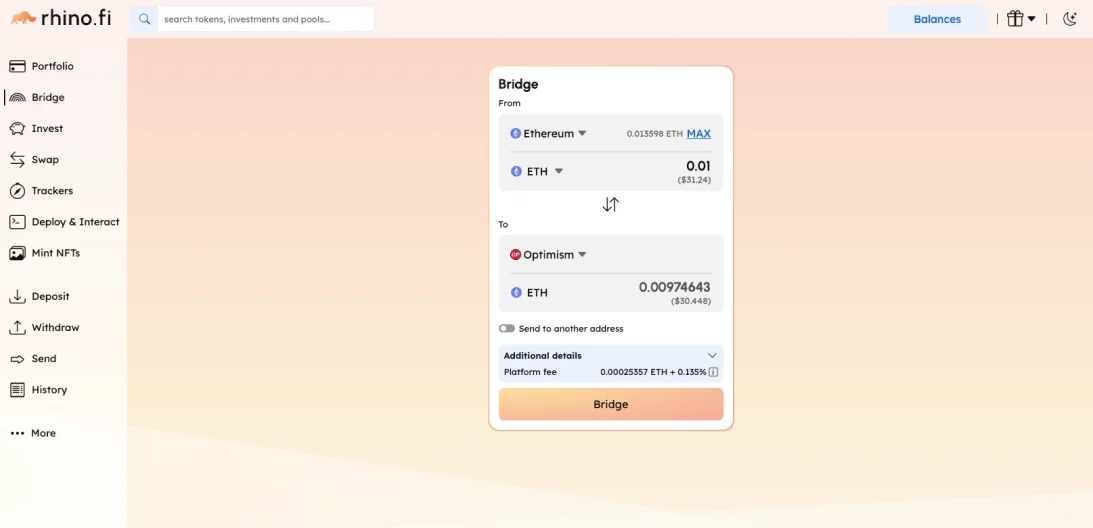Expand the More menu label
The width and height of the screenshot is (1093, 528).
tap(43, 433)
